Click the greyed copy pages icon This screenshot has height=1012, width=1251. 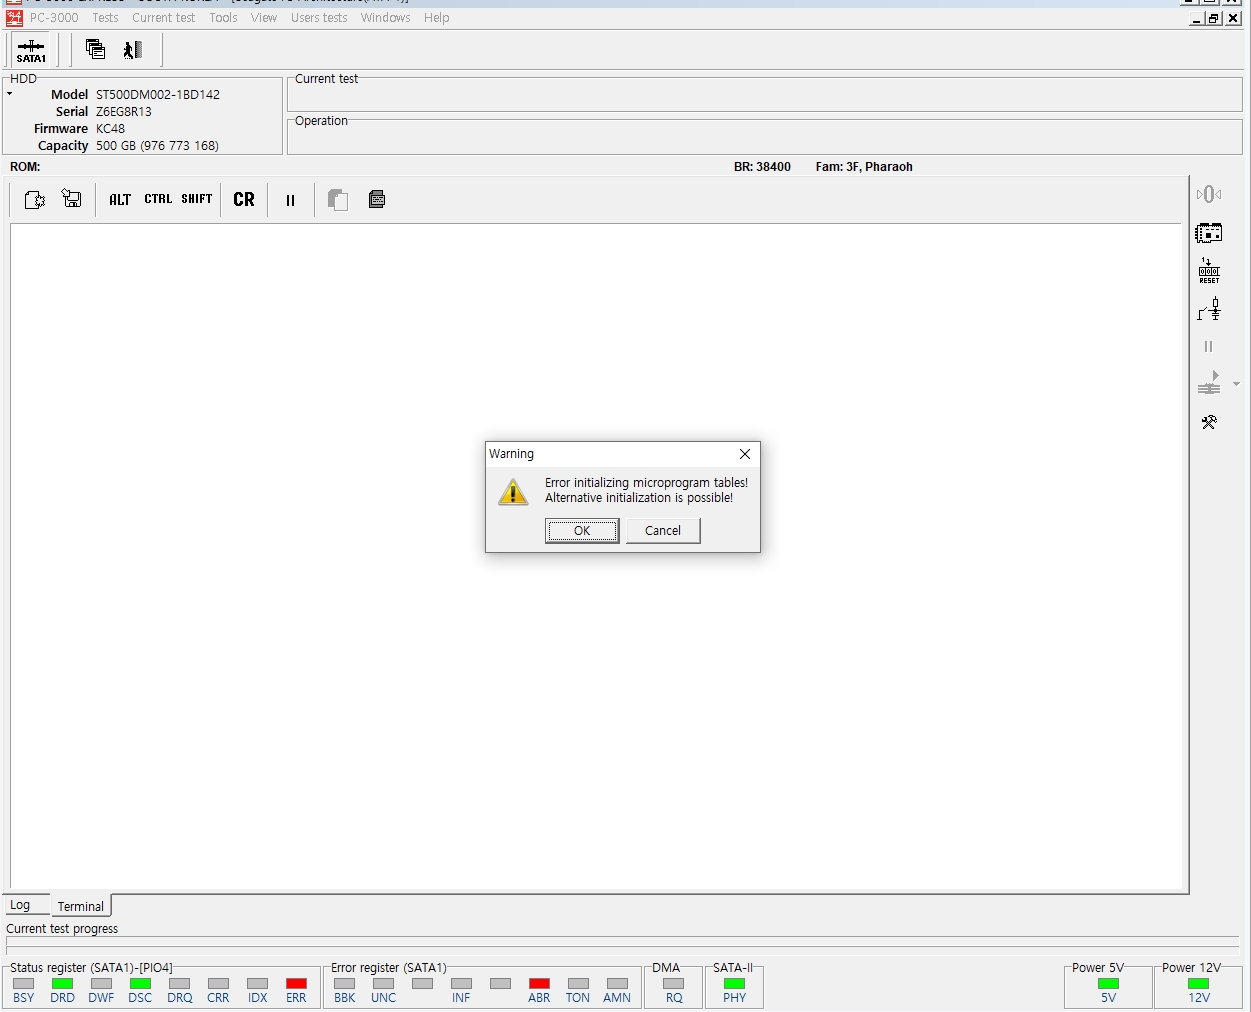(x=338, y=200)
